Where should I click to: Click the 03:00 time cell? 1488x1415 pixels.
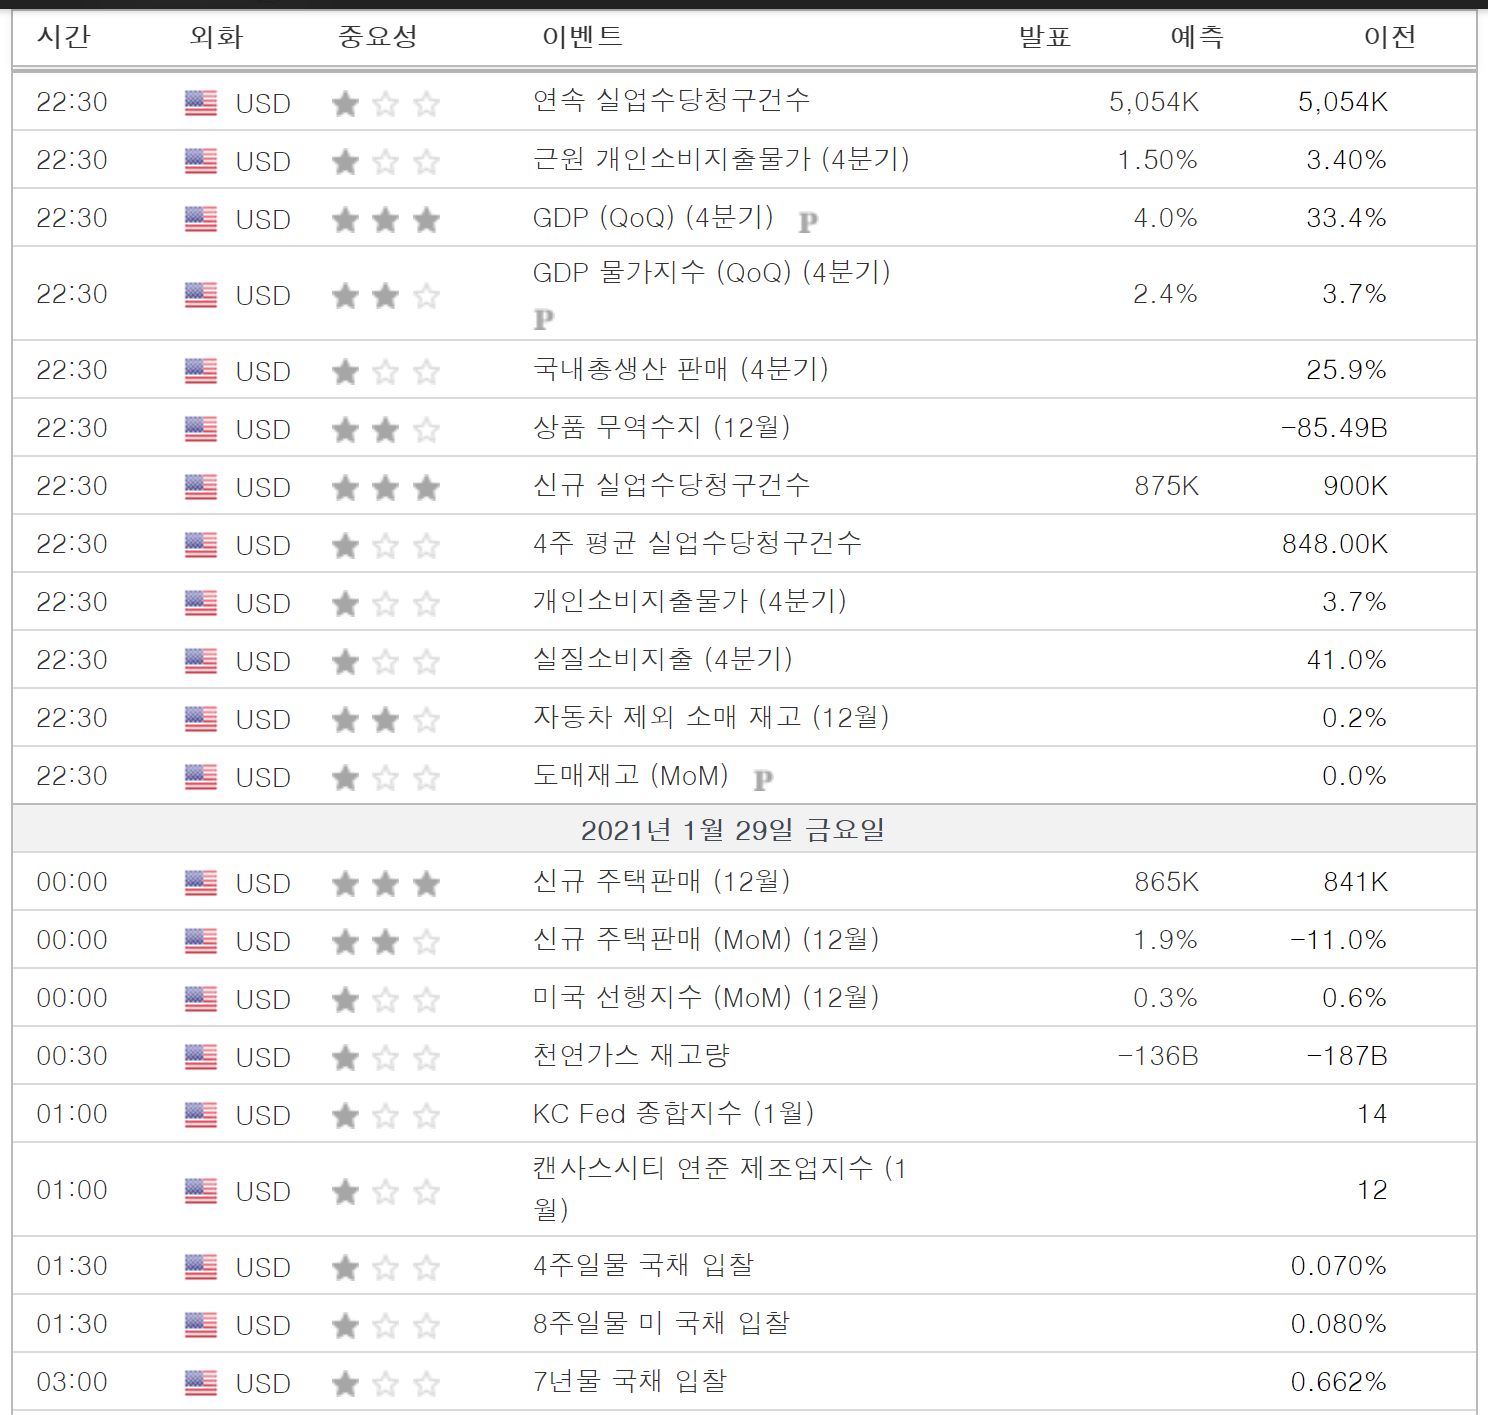pos(72,1382)
